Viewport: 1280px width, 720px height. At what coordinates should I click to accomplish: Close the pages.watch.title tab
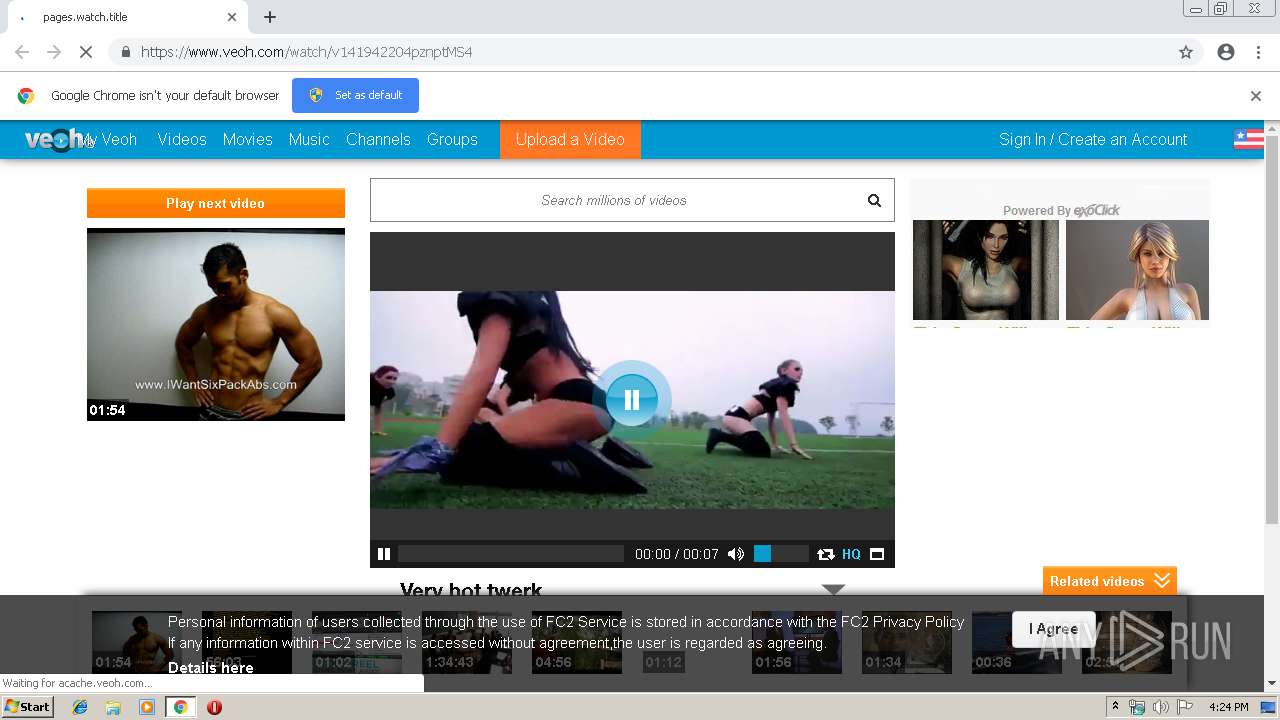[232, 17]
